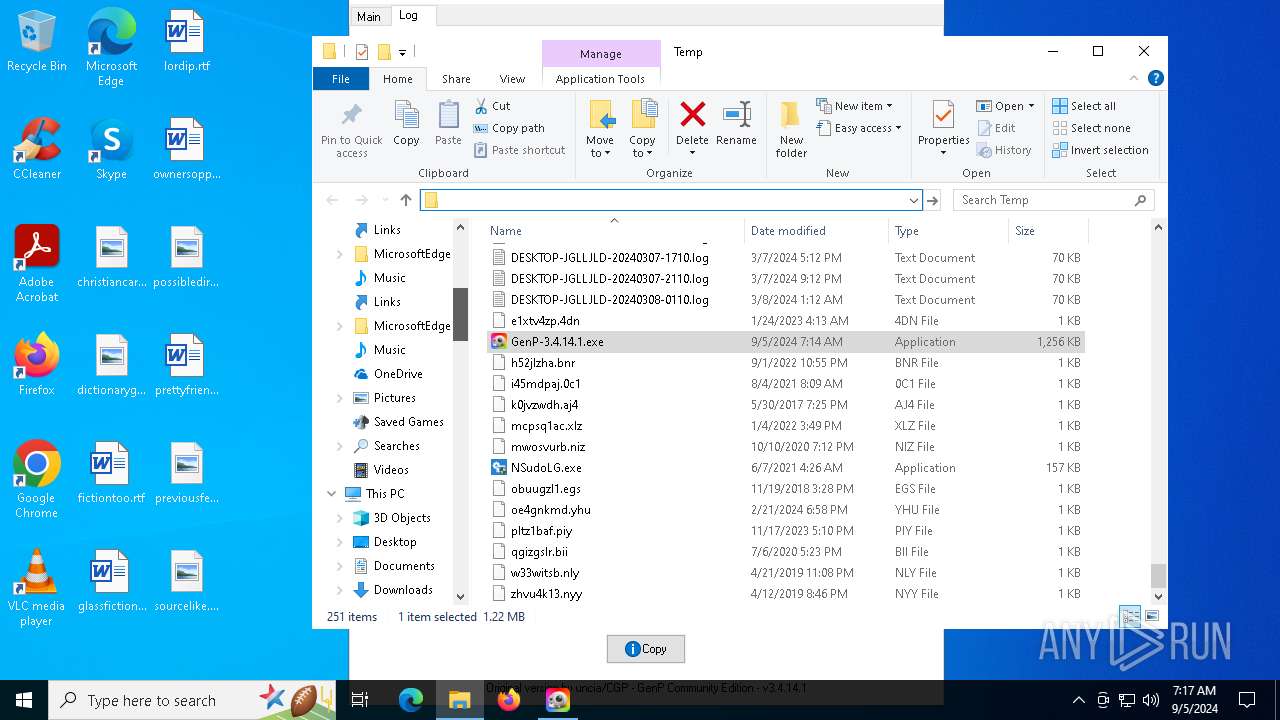1280x720 pixels.
Task: Select Saved Games in navigation pane
Action: click(x=408, y=422)
